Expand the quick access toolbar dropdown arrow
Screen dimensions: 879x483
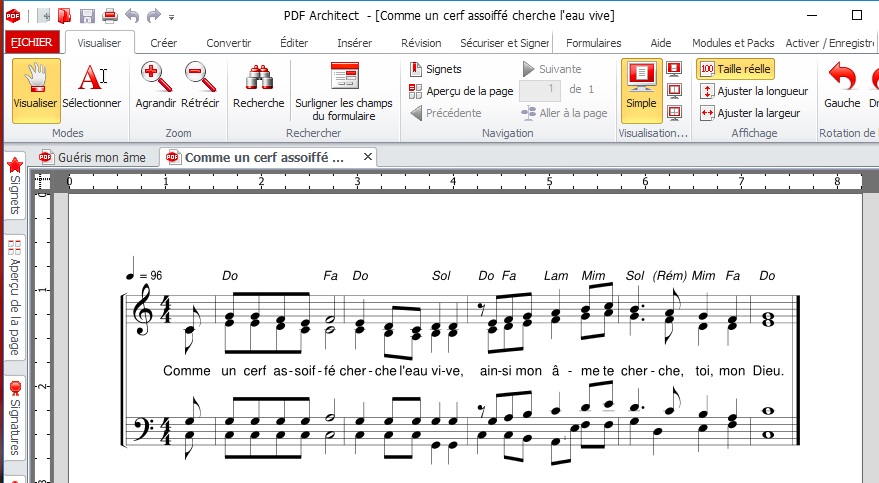(172, 17)
